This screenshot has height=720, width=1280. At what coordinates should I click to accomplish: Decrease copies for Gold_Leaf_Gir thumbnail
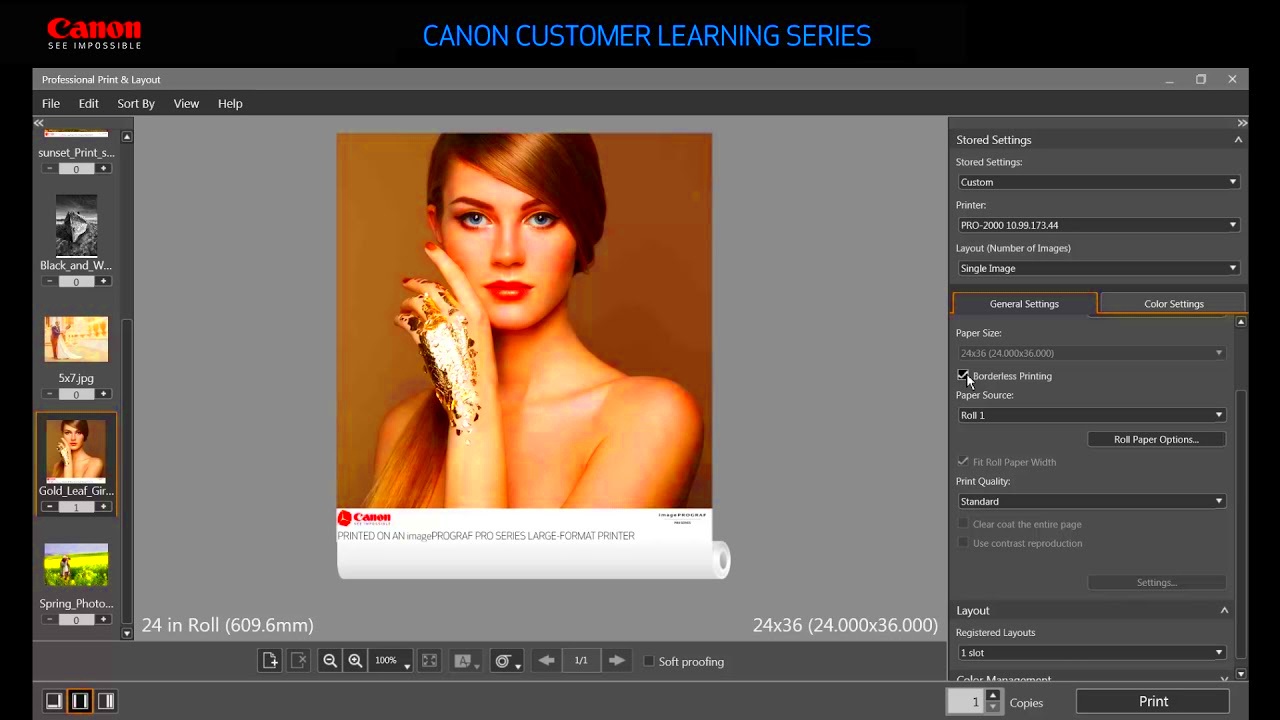[x=49, y=507]
